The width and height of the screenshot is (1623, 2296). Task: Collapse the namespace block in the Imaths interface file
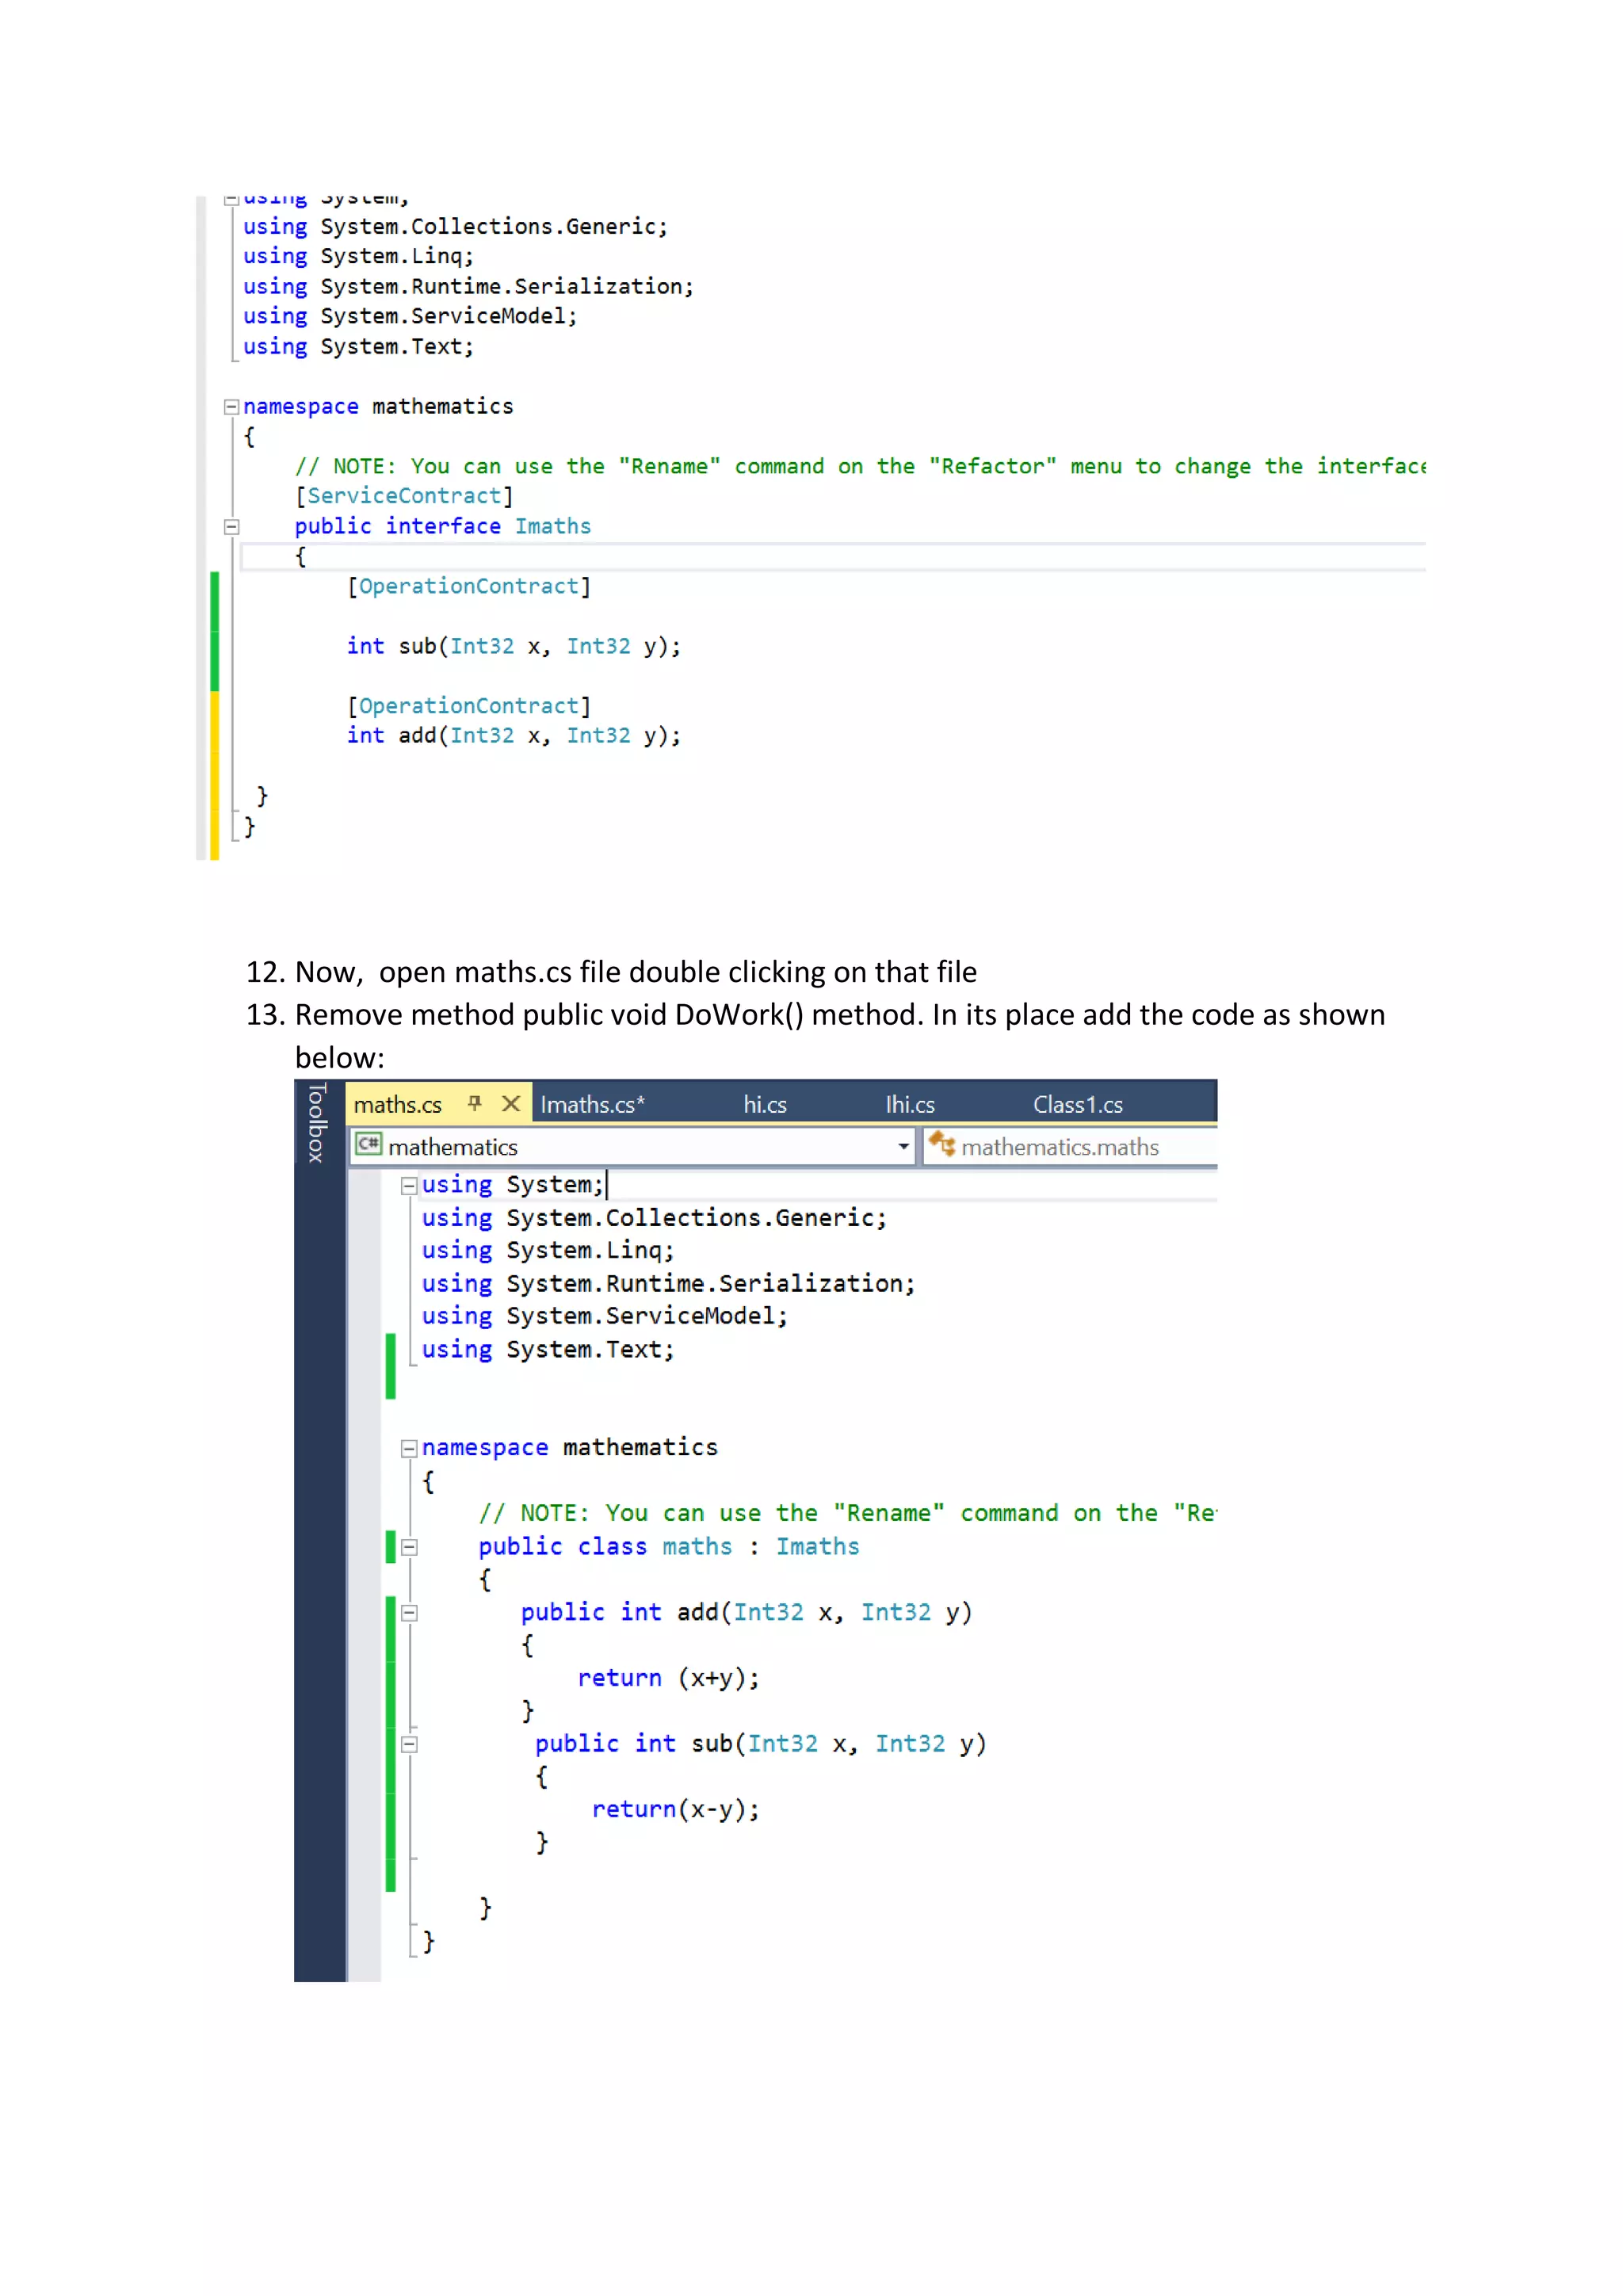pos(231,407)
